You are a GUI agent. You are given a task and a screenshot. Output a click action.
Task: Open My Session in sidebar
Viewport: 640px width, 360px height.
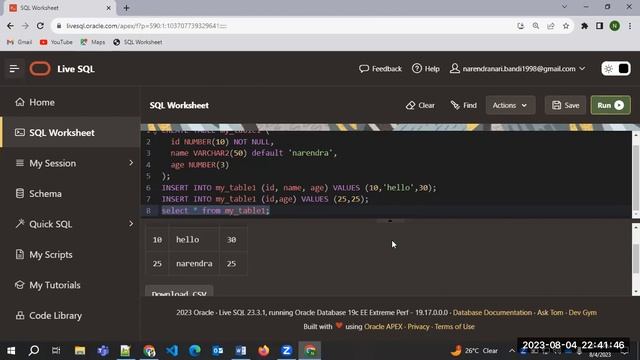pos(53,163)
